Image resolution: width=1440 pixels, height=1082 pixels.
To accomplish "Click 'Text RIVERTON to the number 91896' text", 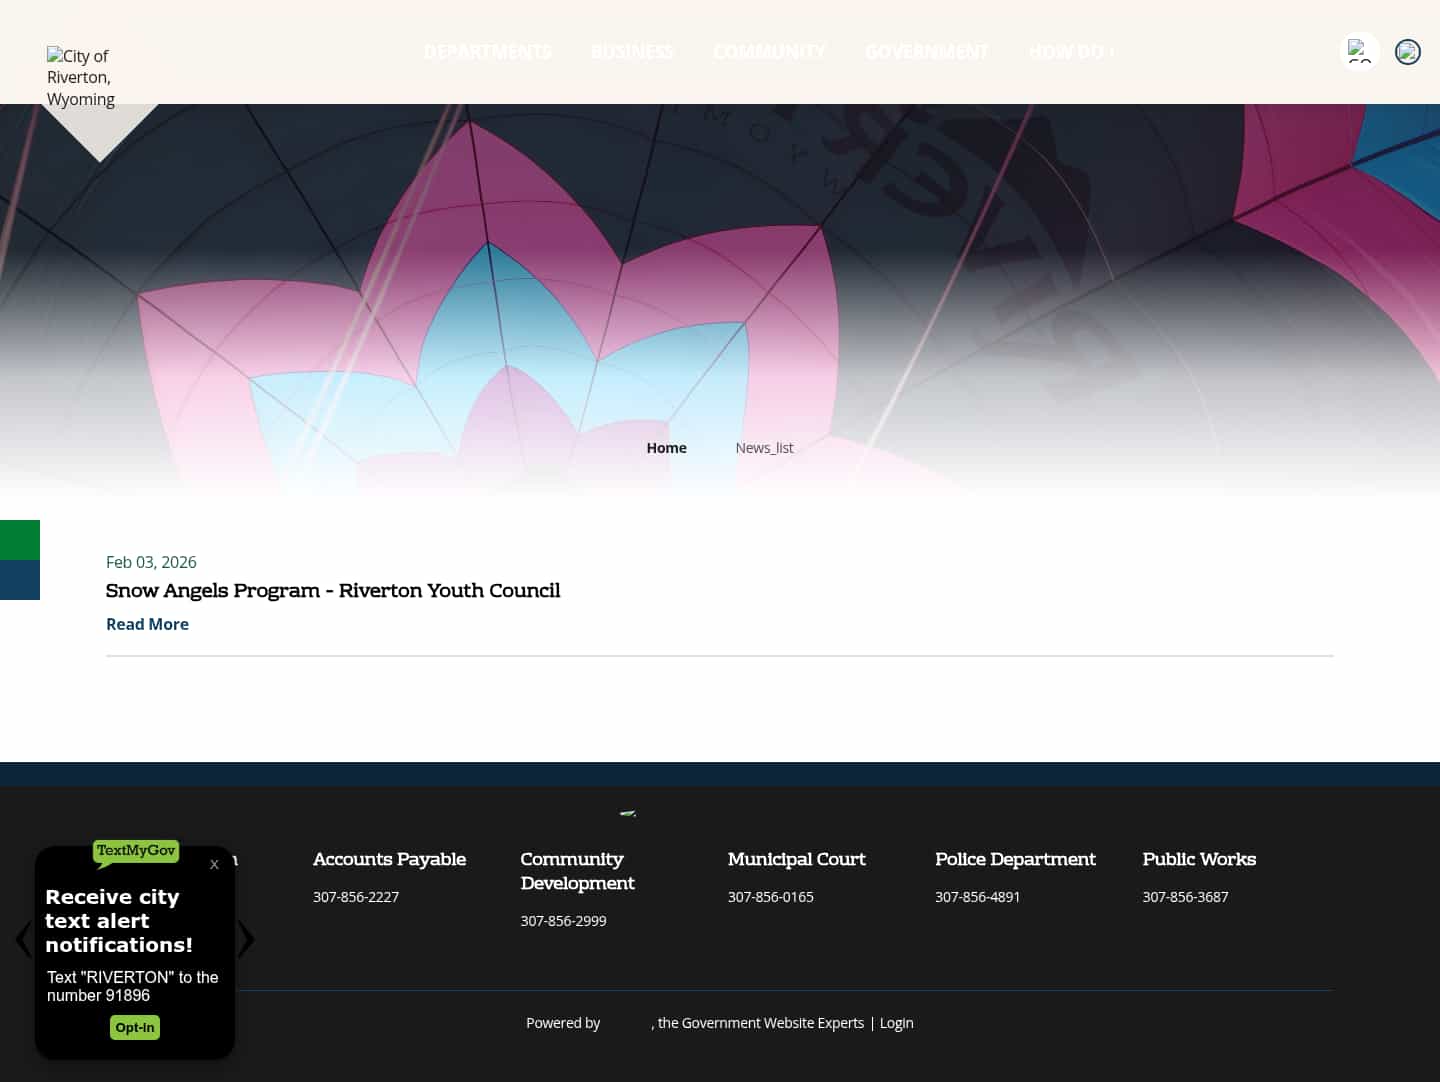I will (x=132, y=986).
